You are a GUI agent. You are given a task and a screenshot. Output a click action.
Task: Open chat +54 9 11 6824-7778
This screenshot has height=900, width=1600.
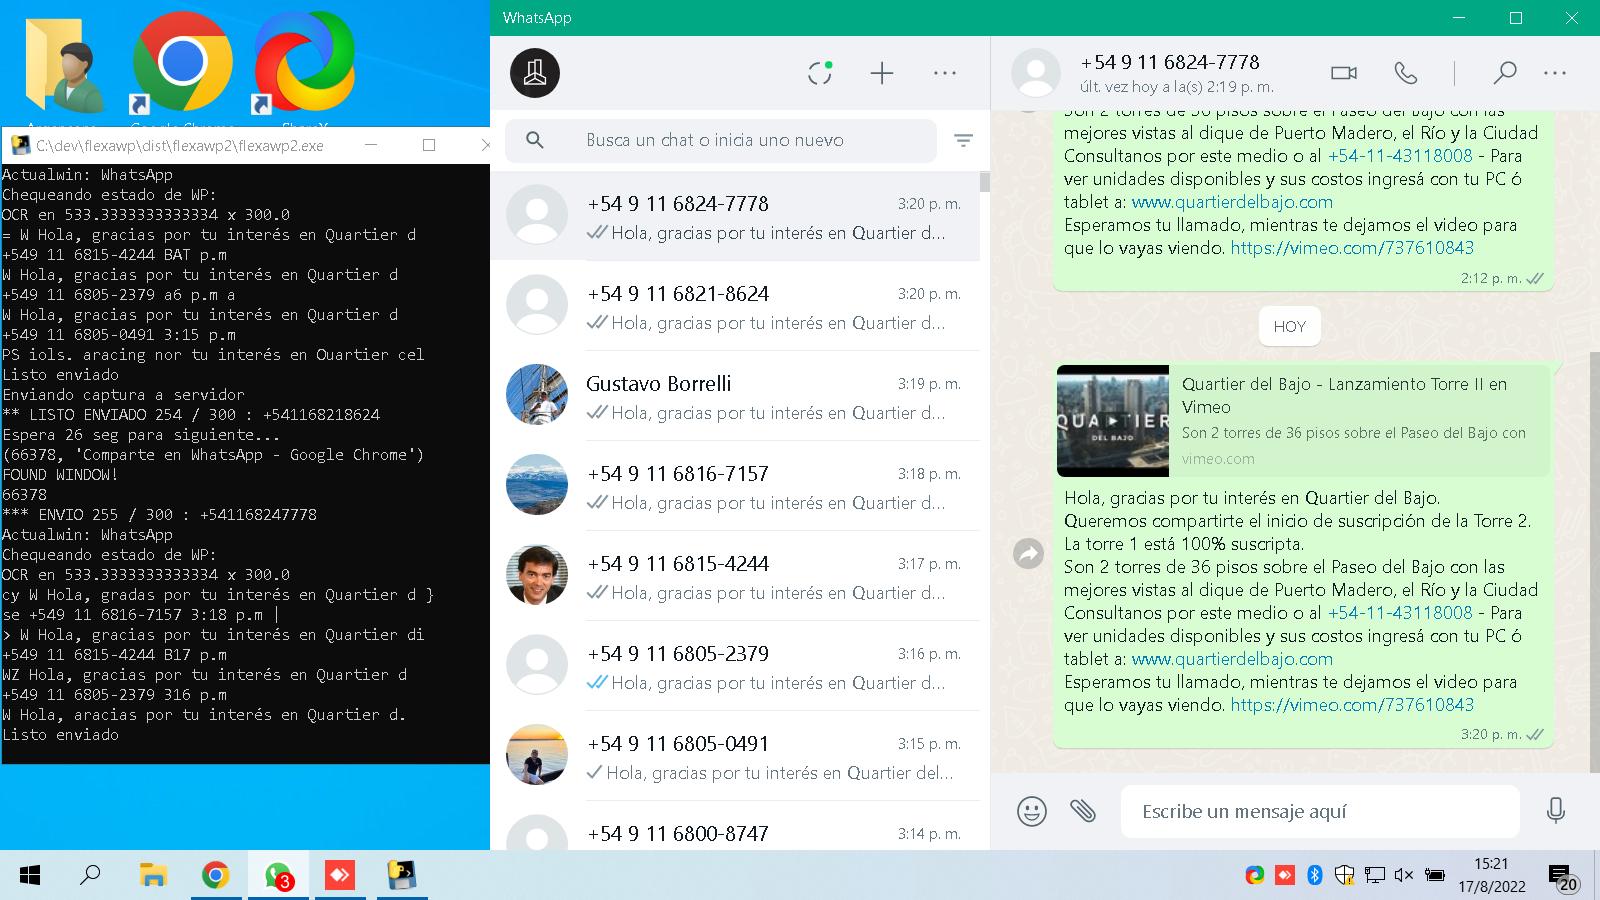click(735, 216)
